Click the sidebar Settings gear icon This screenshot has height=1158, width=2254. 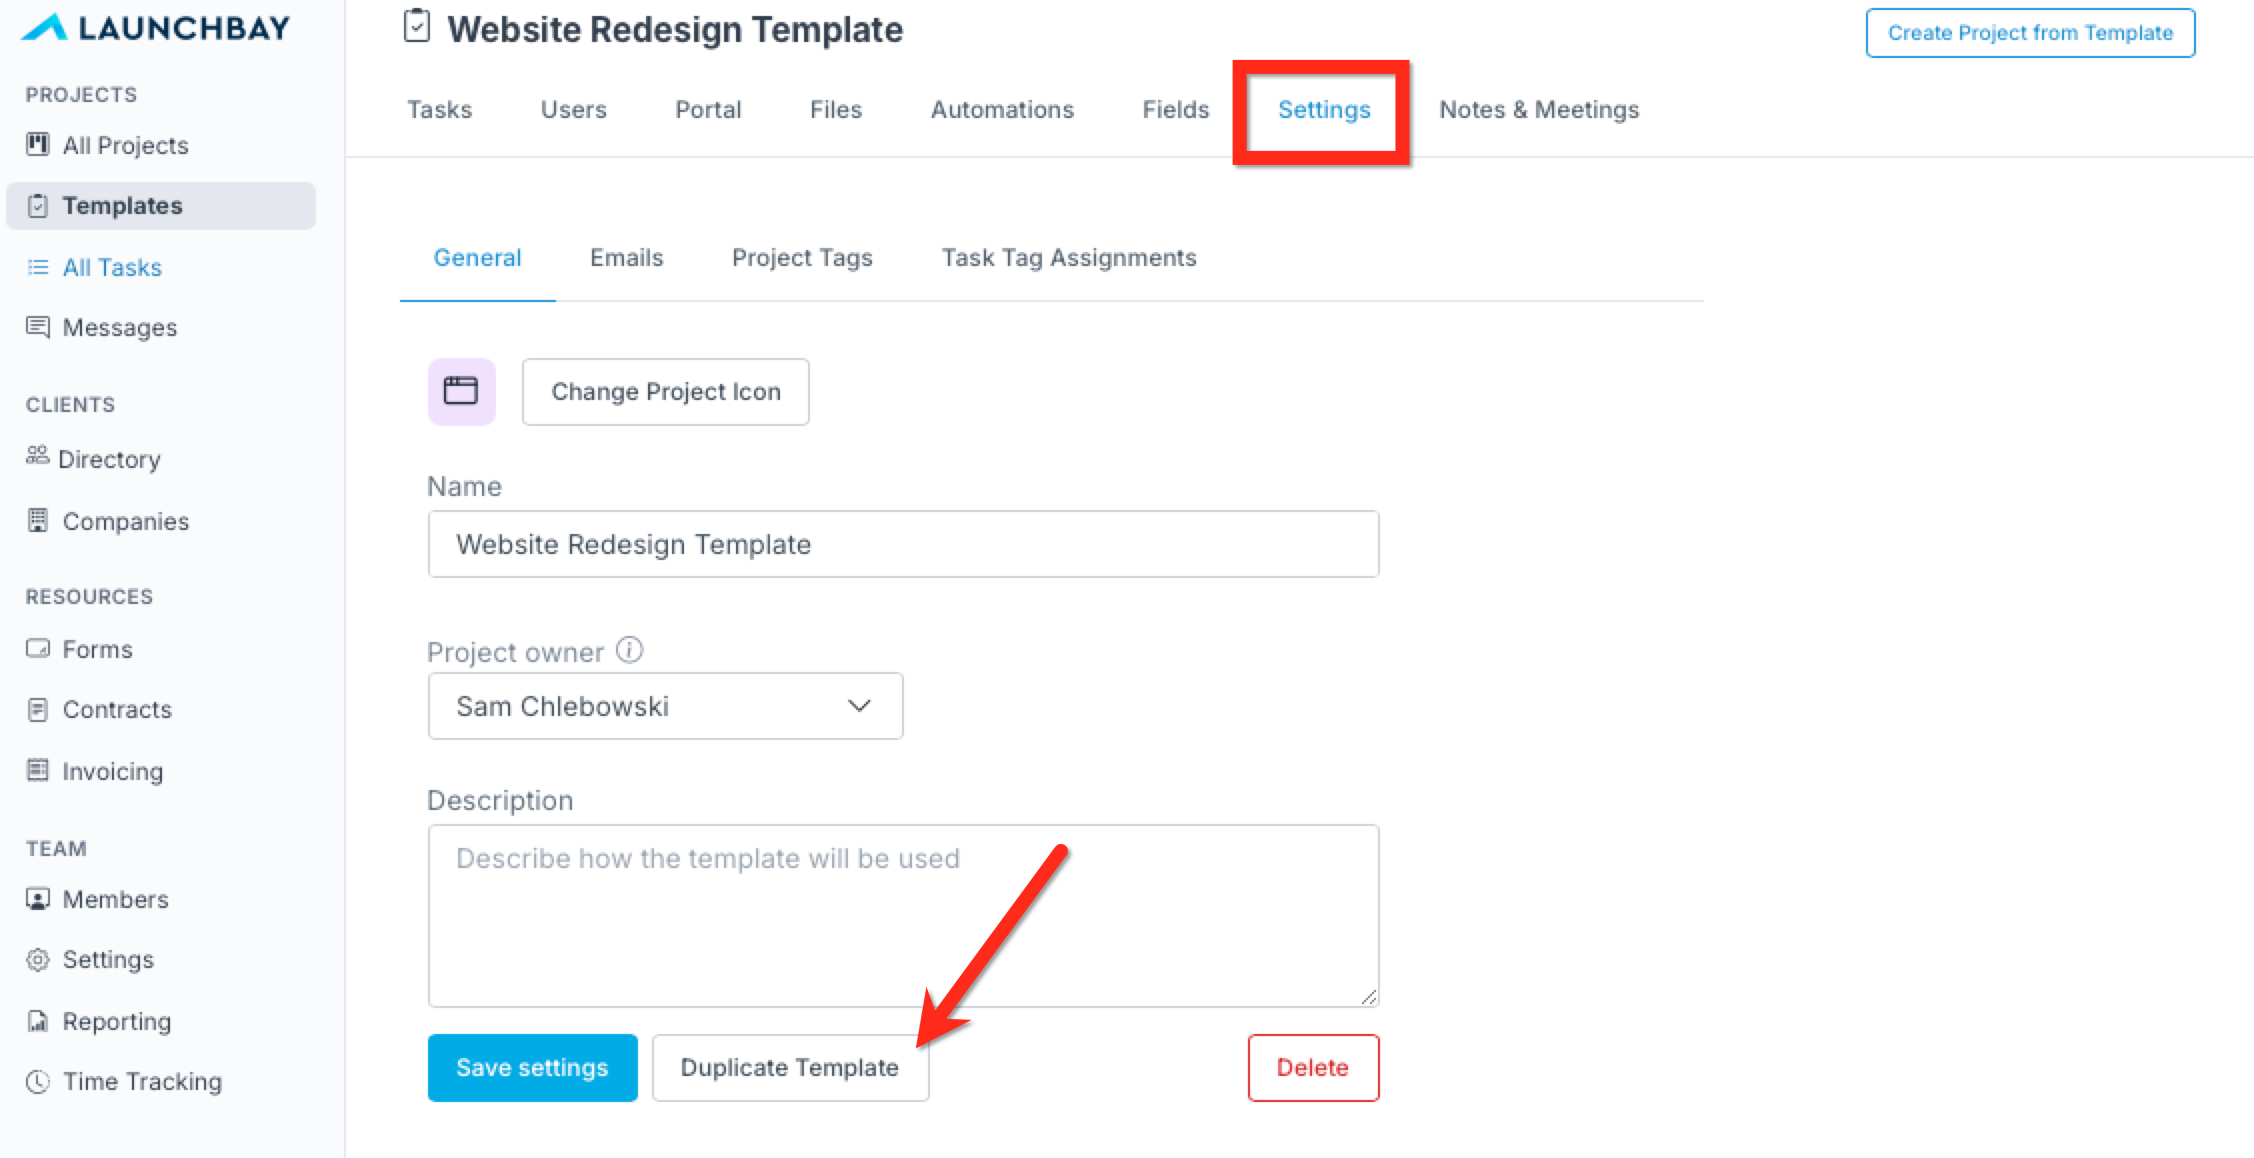coord(38,959)
